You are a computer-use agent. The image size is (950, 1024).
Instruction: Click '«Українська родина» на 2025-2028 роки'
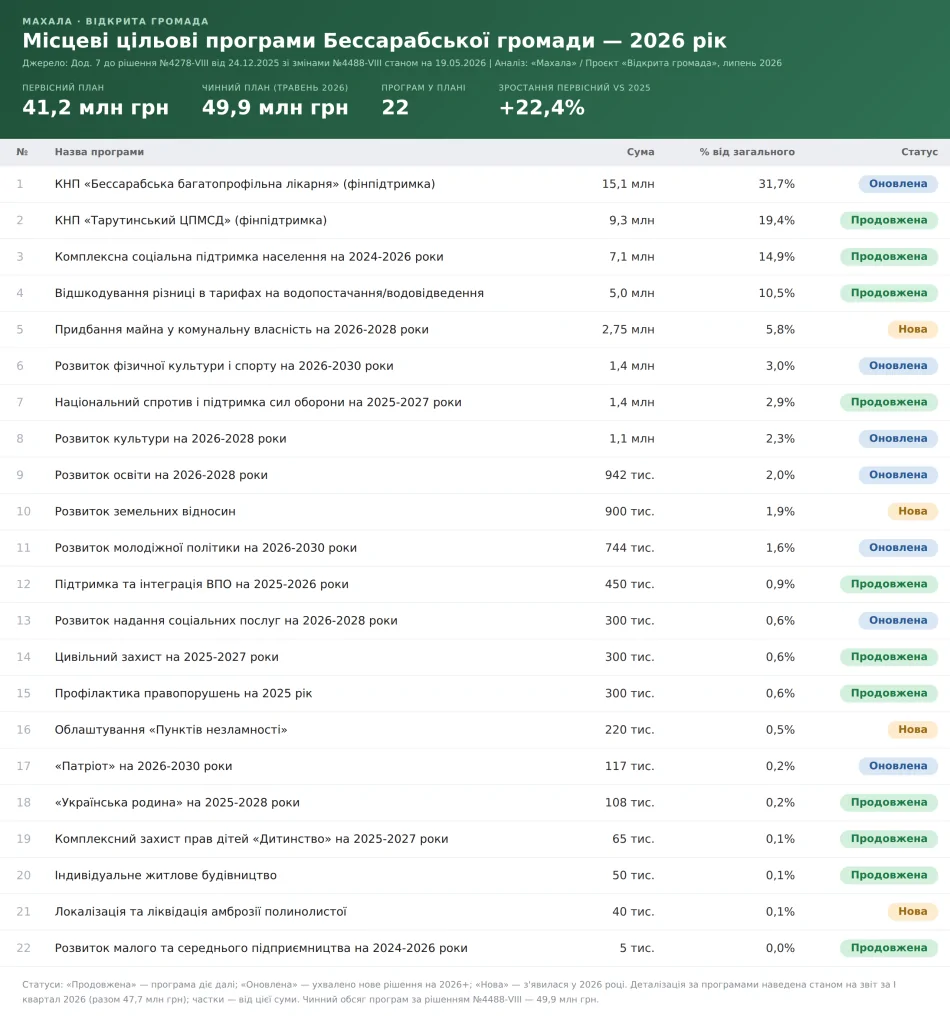coord(177,803)
